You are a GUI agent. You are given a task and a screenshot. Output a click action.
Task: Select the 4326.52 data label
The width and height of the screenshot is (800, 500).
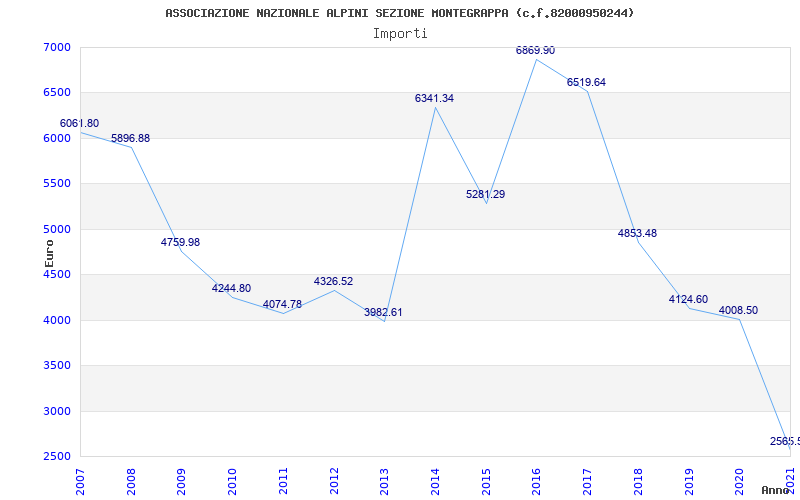(x=333, y=281)
